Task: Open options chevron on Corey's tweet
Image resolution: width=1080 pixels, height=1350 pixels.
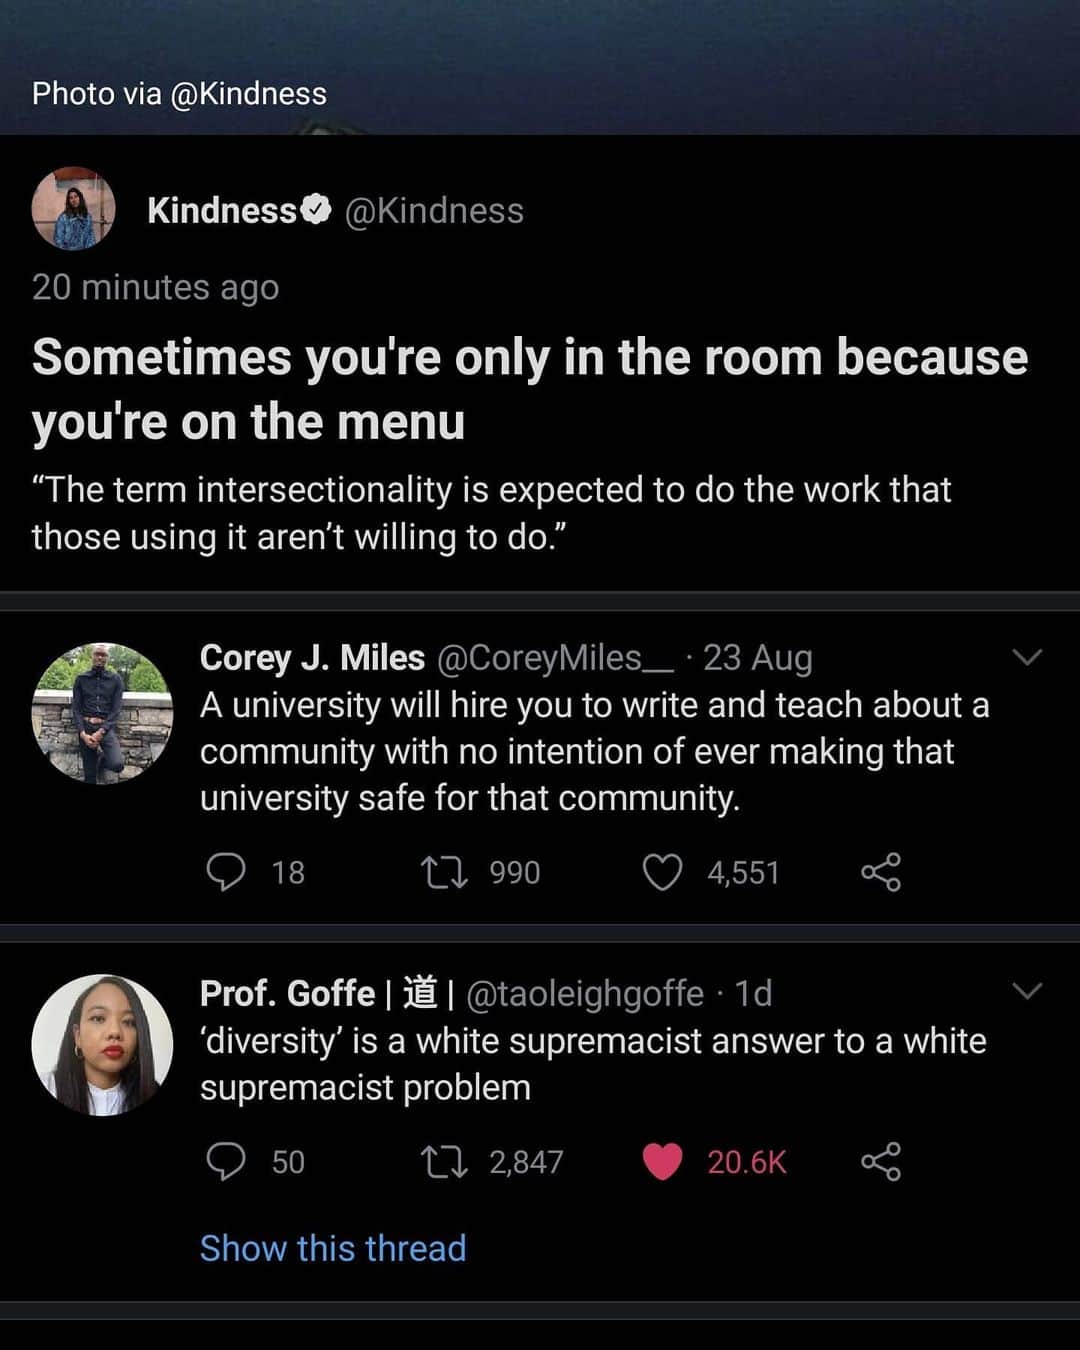Action: (1027, 657)
